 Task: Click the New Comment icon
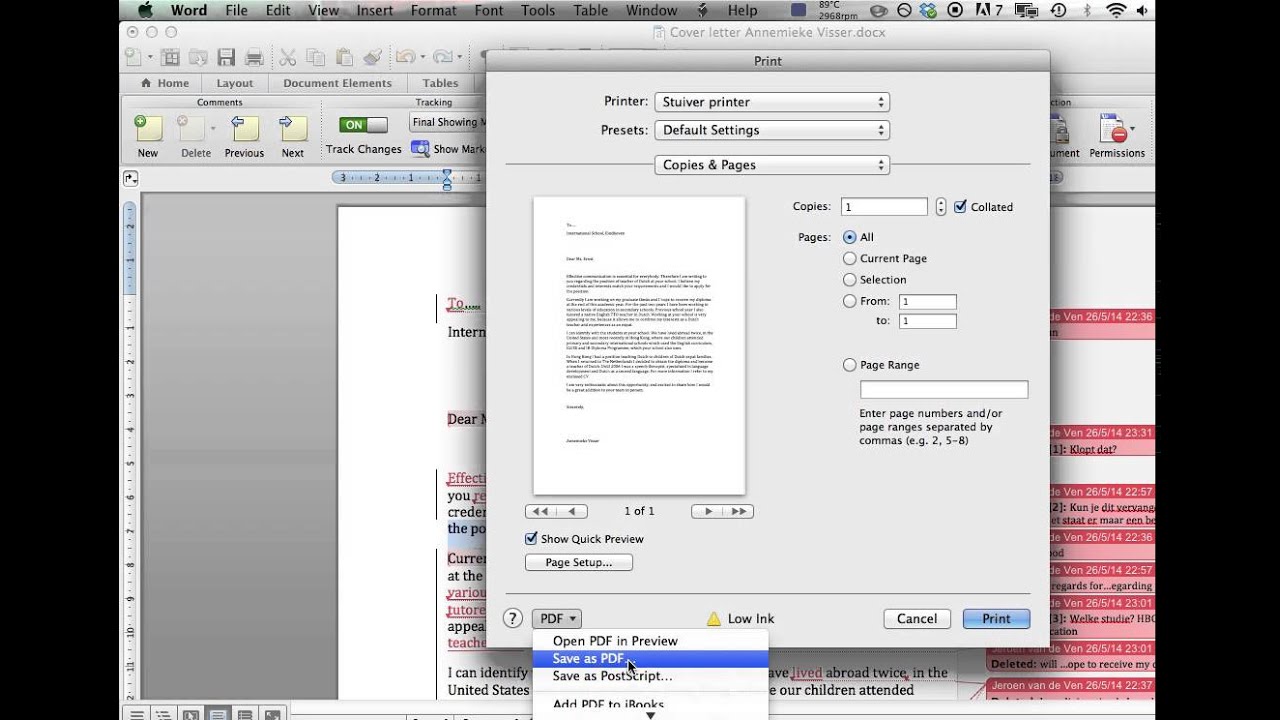pyautogui.click(x=148, y=128)
